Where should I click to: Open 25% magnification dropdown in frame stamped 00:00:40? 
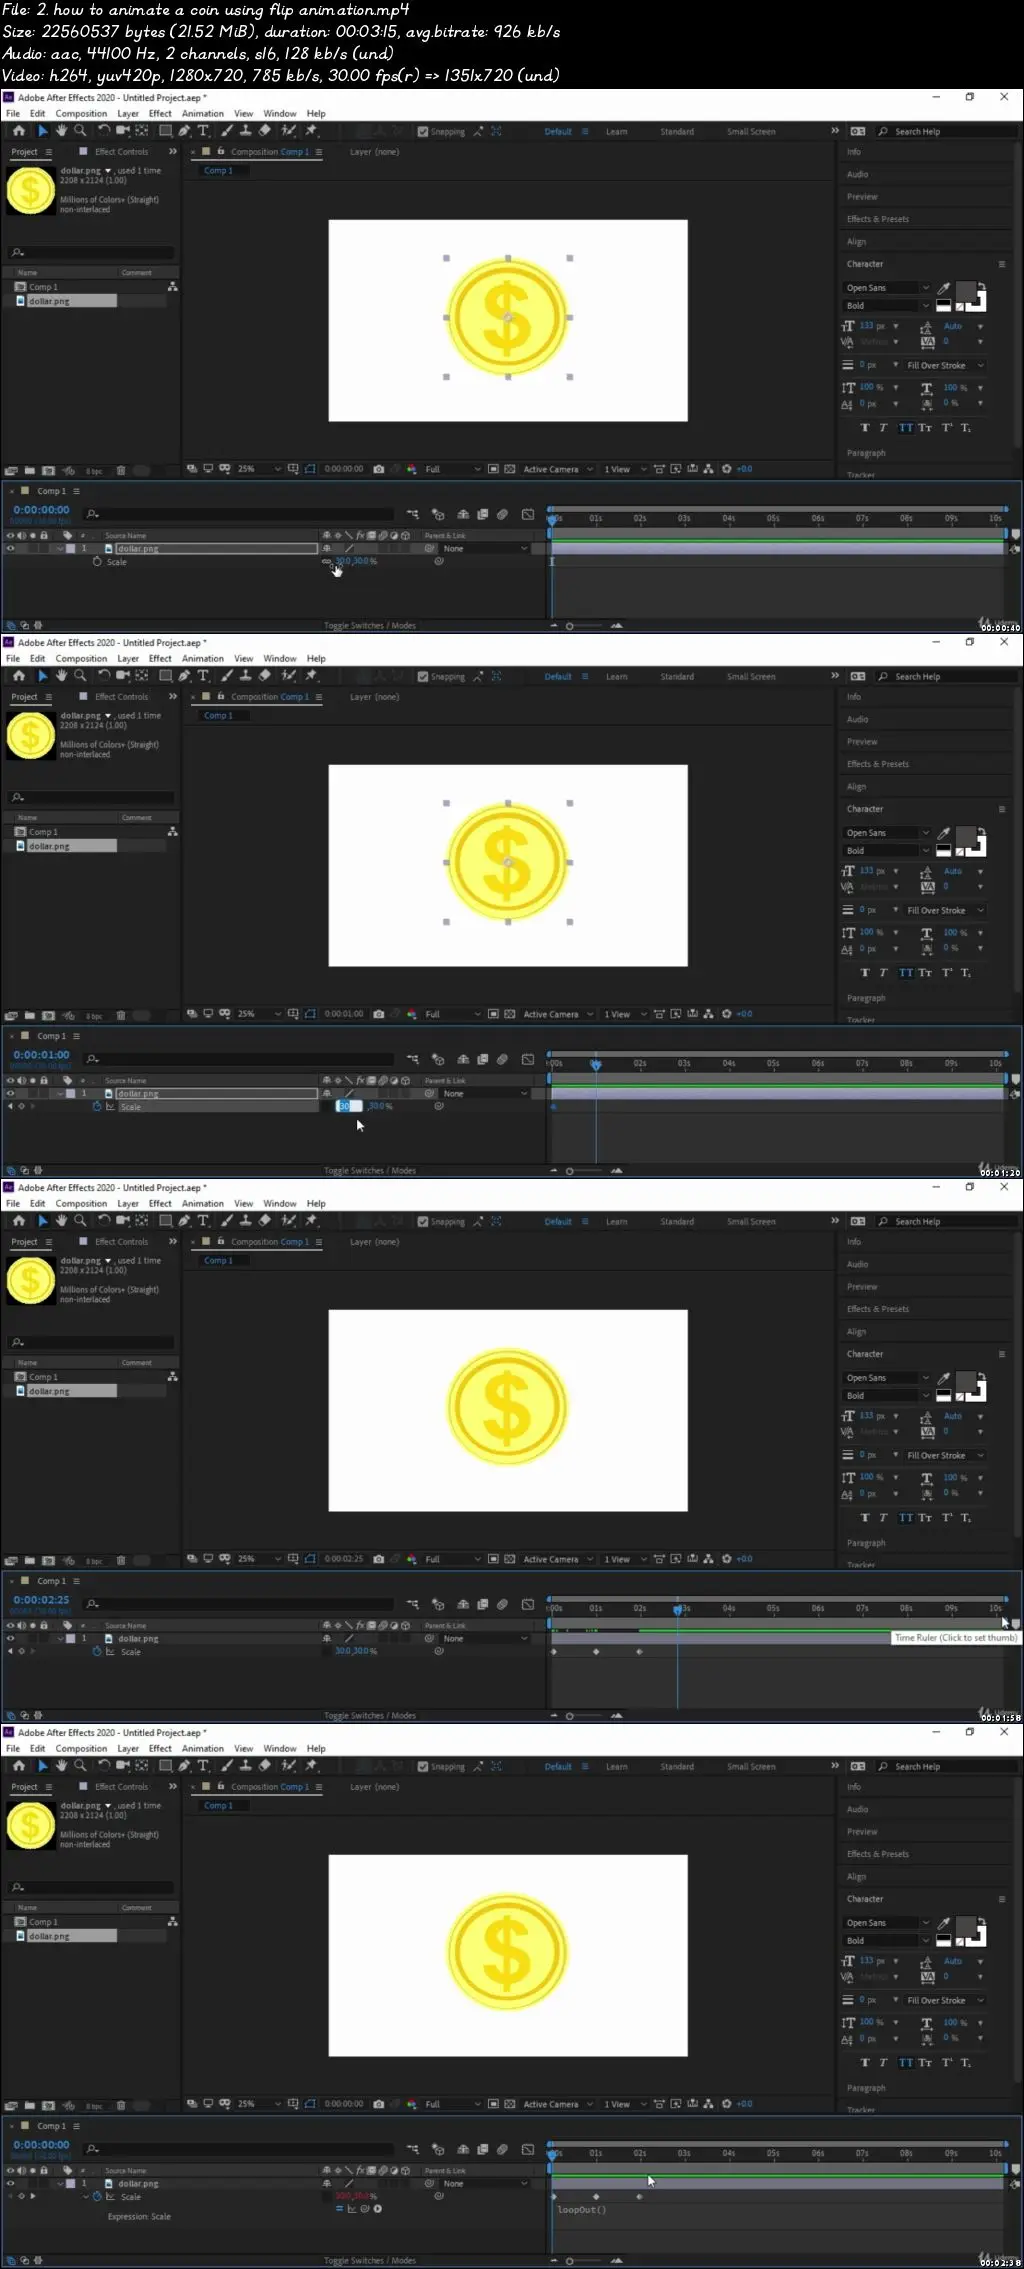click(x=259, y=469)
